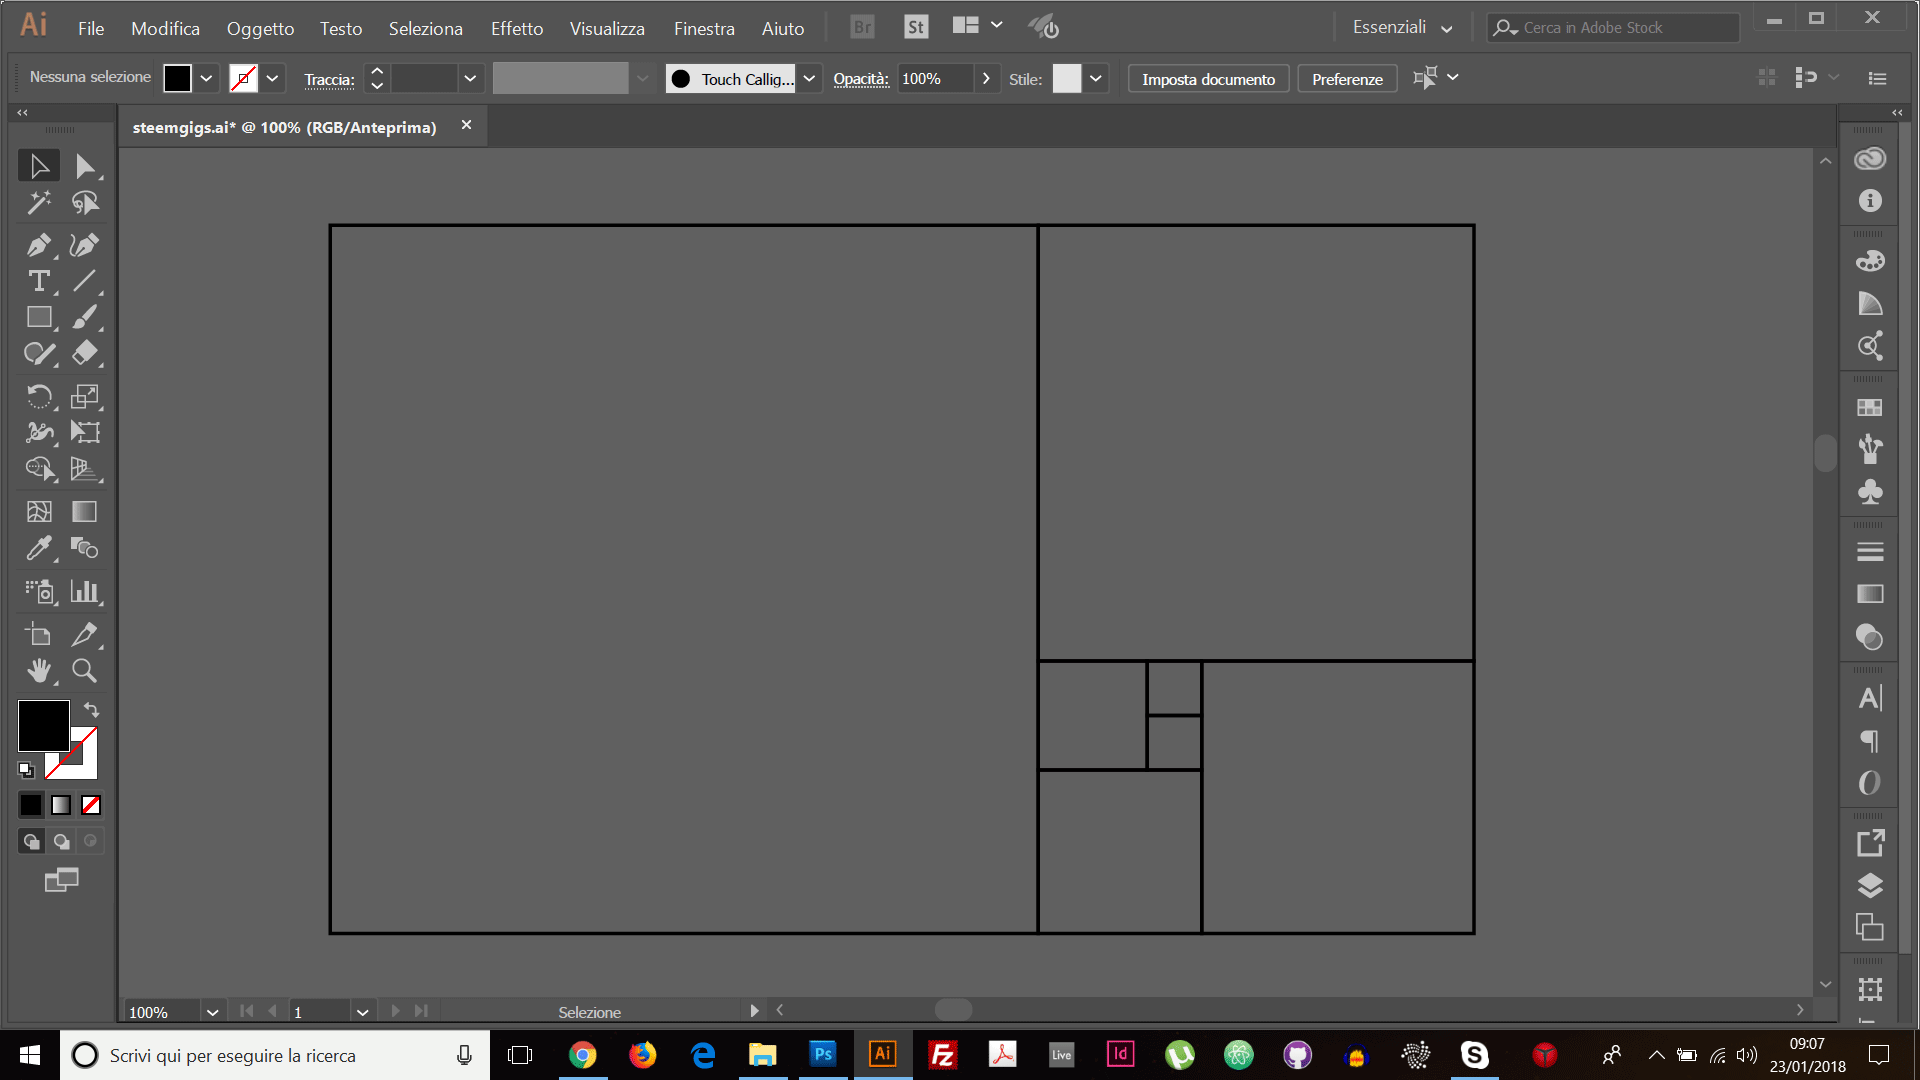Screen dimensions: 1920x1080
Task: Open the Effetto menu
Action: pos(514,26)
